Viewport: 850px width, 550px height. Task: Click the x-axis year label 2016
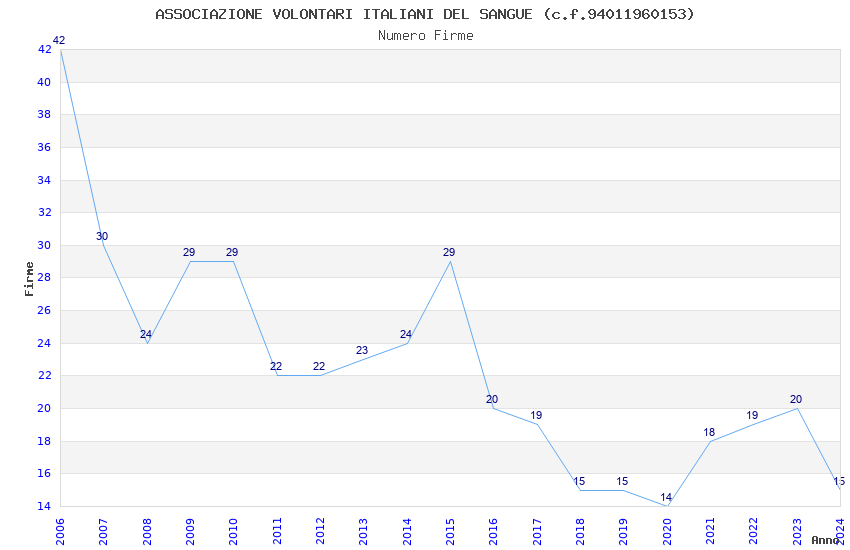click(x=493, y=531)
